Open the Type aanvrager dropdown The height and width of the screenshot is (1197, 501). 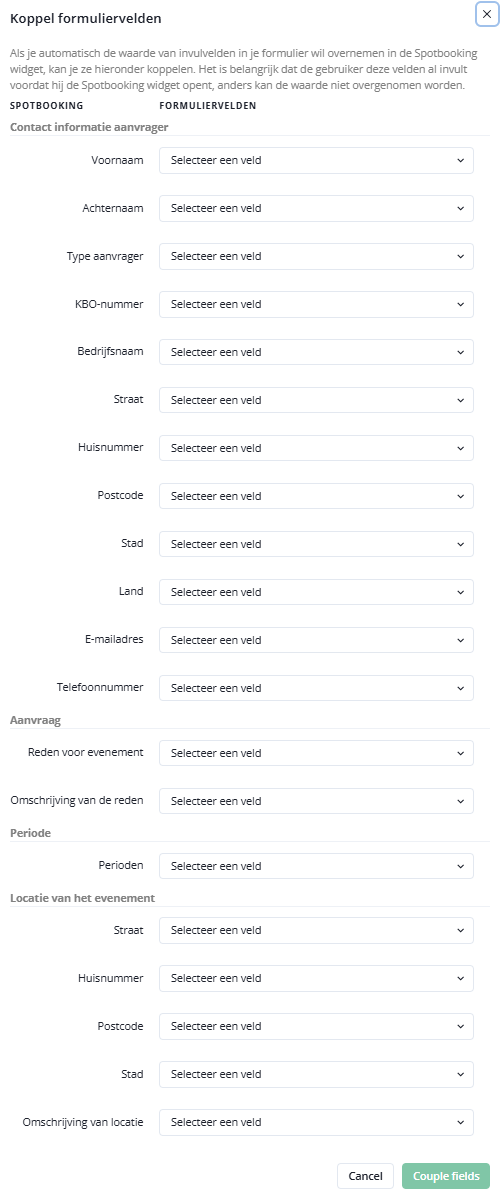click(316, 256)
